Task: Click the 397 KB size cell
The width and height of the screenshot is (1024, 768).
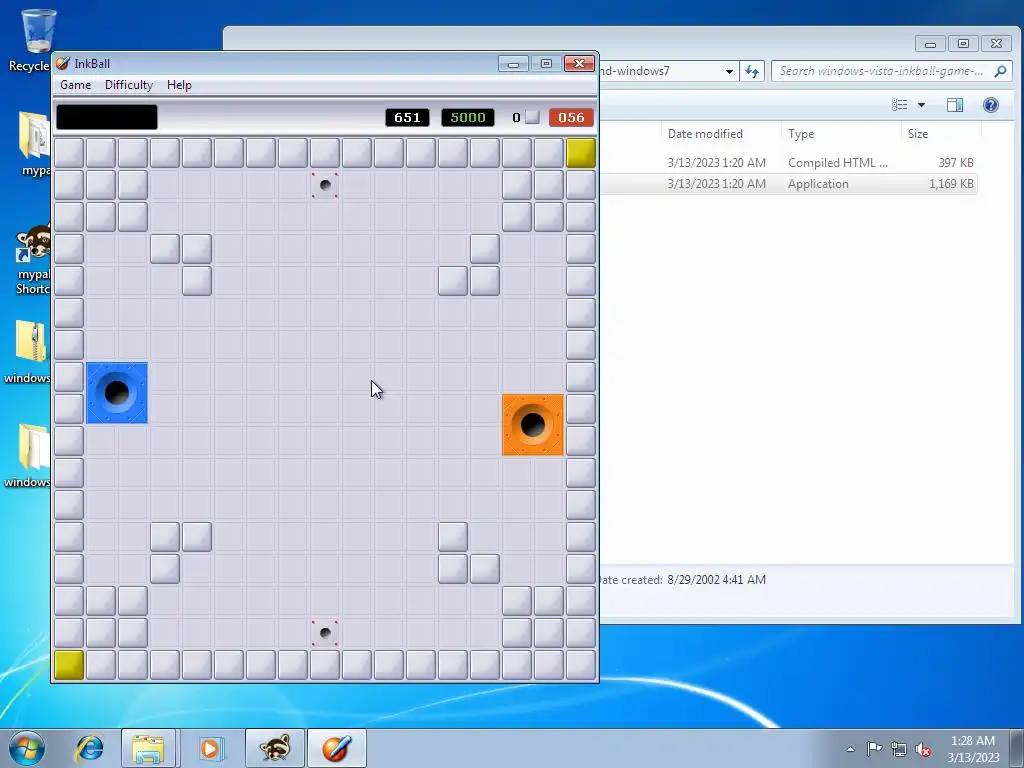Action: (956, 163)
